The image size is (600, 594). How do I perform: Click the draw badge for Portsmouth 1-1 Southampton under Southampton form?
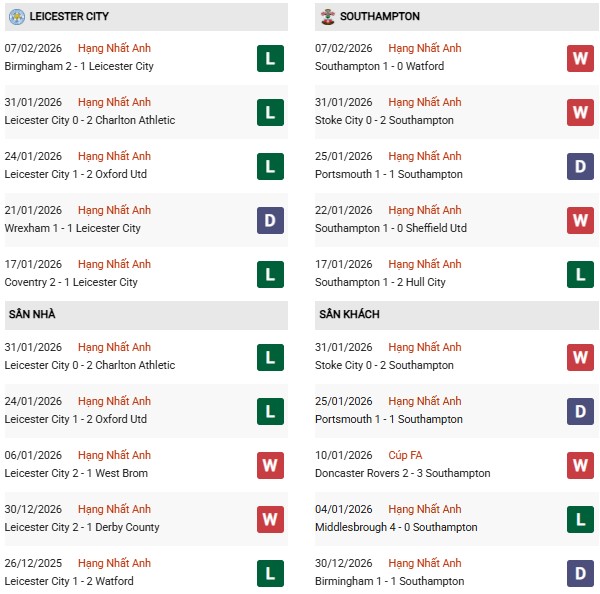click(580, 166)
